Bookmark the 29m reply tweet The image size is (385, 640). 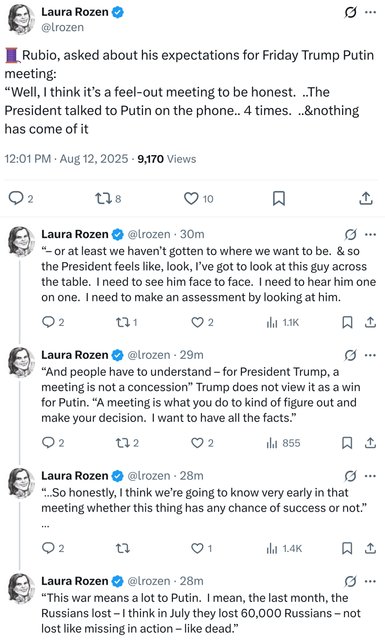pos(347,443)
